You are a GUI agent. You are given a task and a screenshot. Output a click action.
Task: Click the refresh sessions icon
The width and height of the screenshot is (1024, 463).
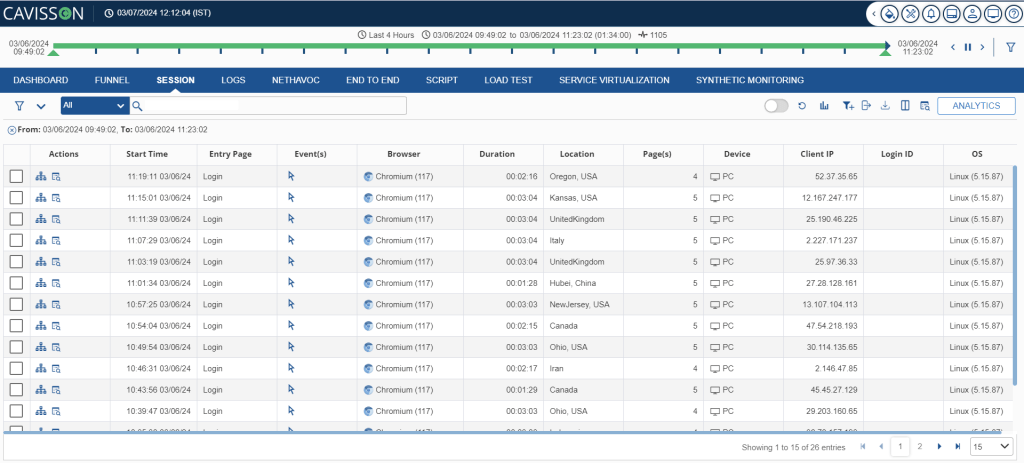tap(802, 106)
